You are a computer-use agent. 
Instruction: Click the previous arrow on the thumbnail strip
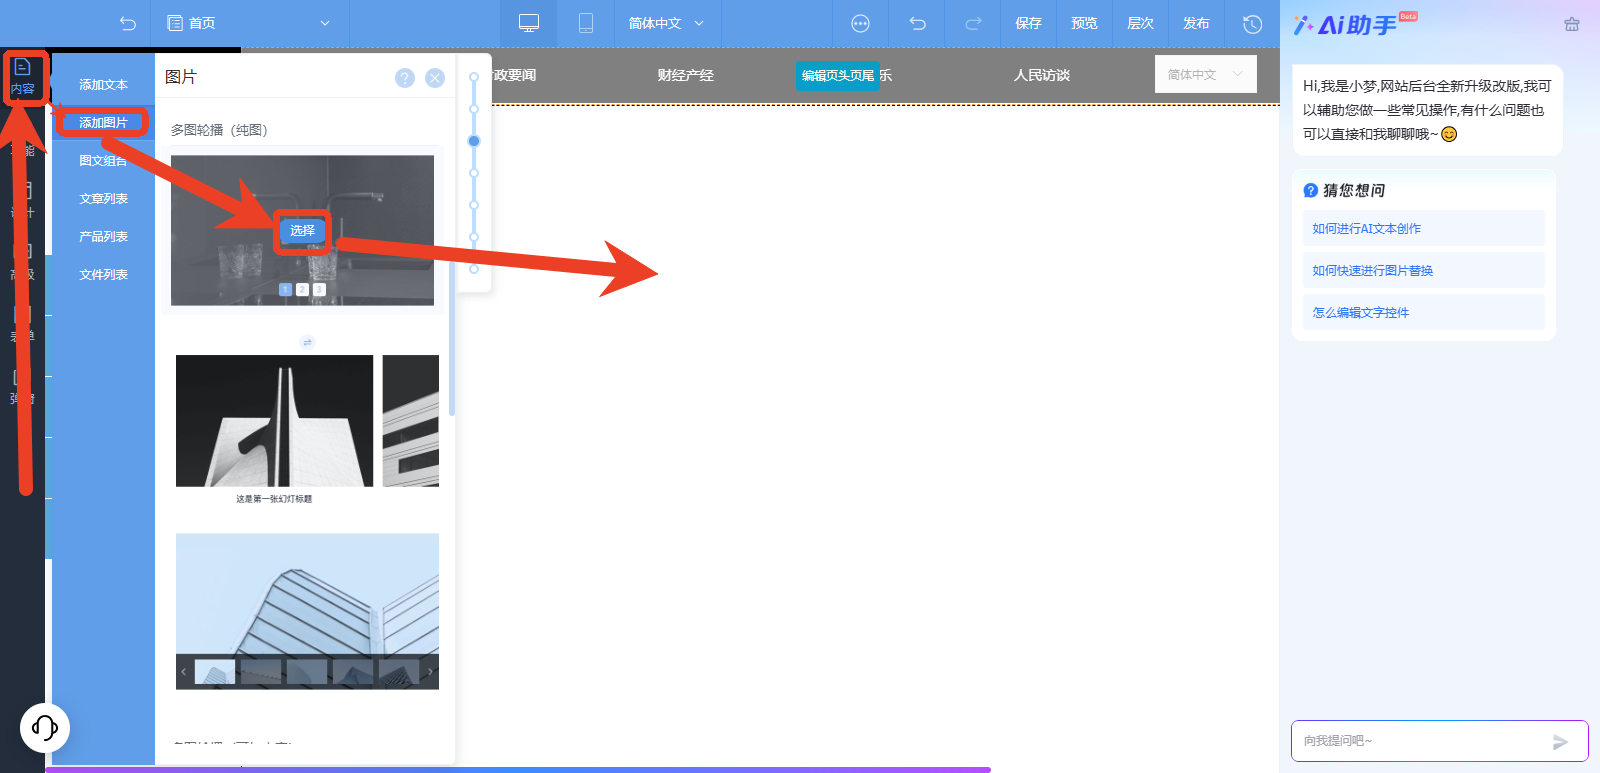point(183,672)
